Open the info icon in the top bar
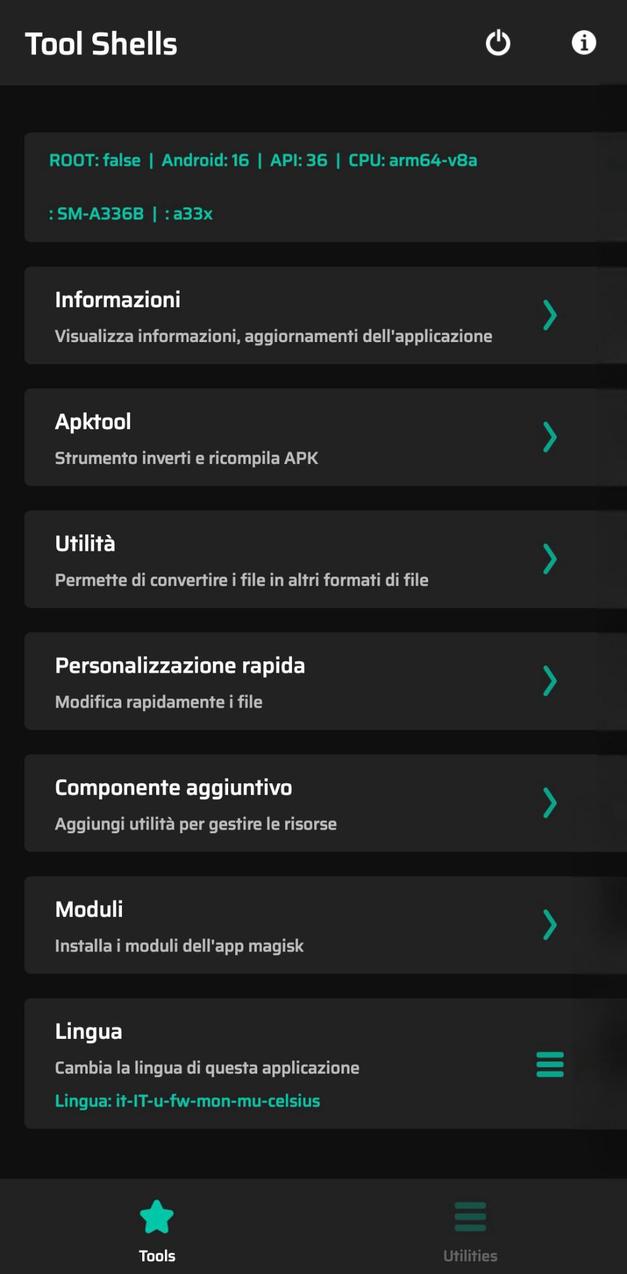 pos(583,43)
